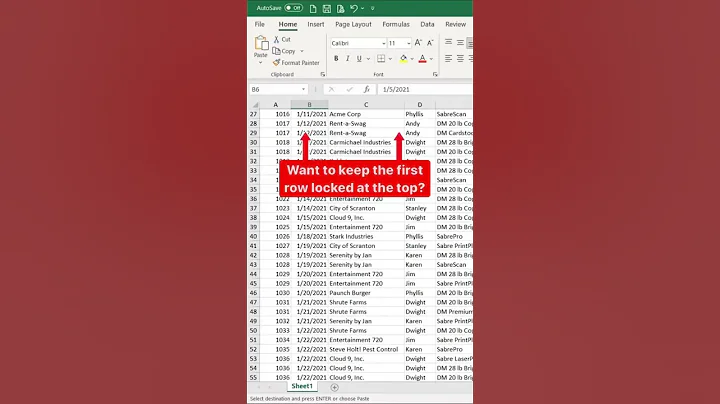Image resolution: width=720 pixels, height=404 pixels.
Task: Open Customize Quick Access Toolbar dropdown
Action: 372,8
